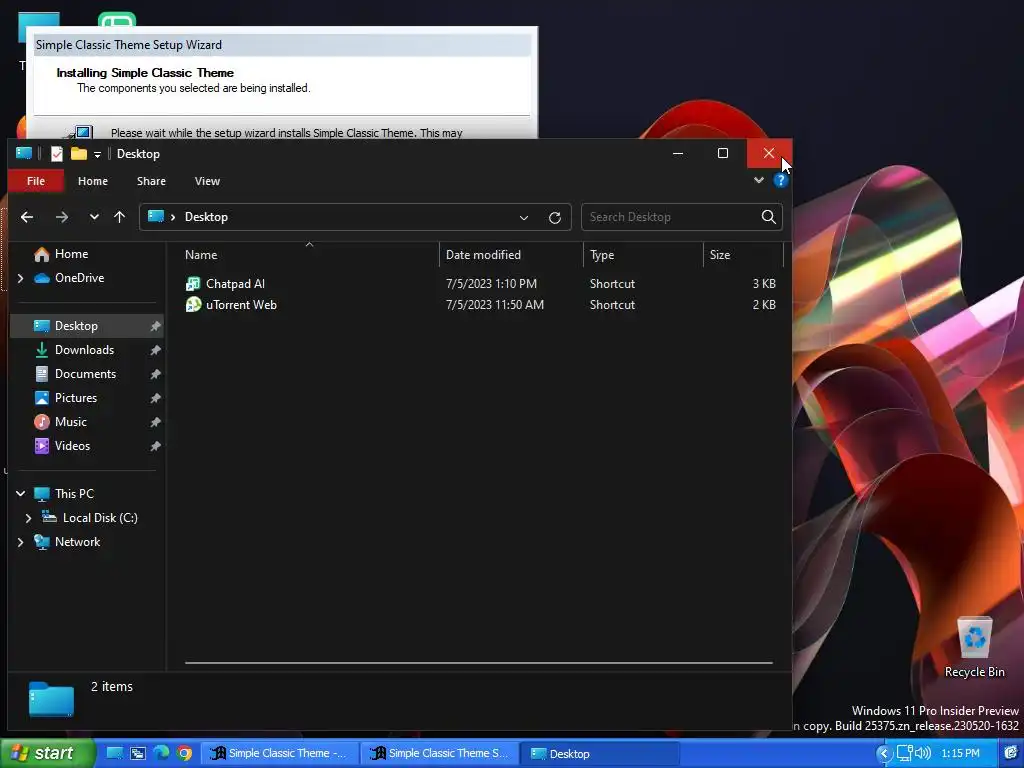Click the Task View quick launch icon
Image resolution: width=1024 pixels, height=768 pixels.
tap(138, 754)
